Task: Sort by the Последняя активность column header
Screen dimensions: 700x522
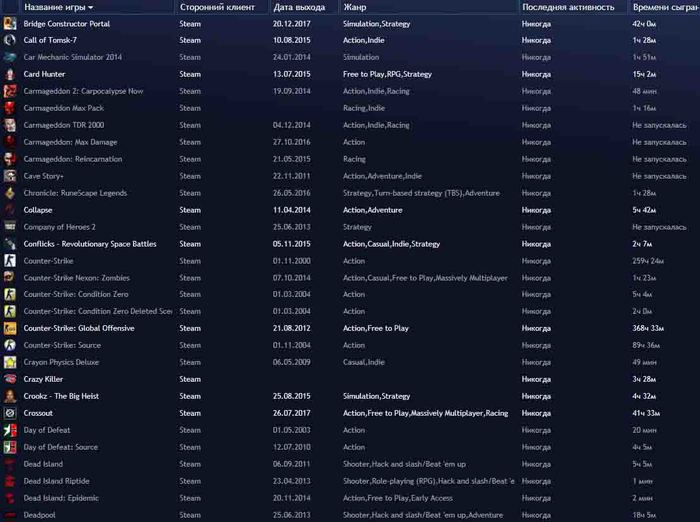Action: tap(574, 7)
